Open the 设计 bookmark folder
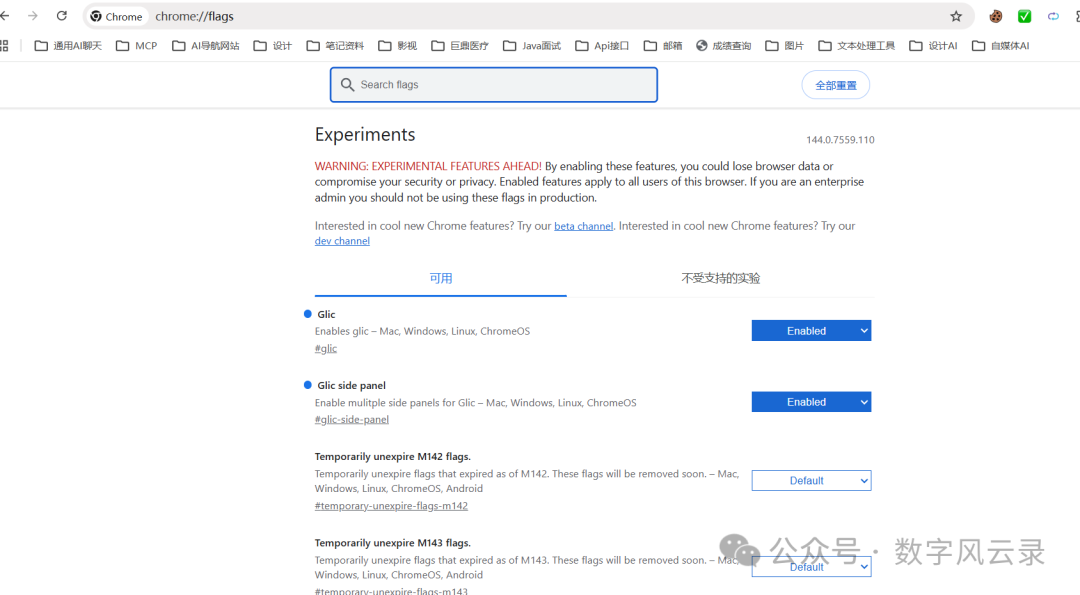1080x595 pixels. click(273, 45)
